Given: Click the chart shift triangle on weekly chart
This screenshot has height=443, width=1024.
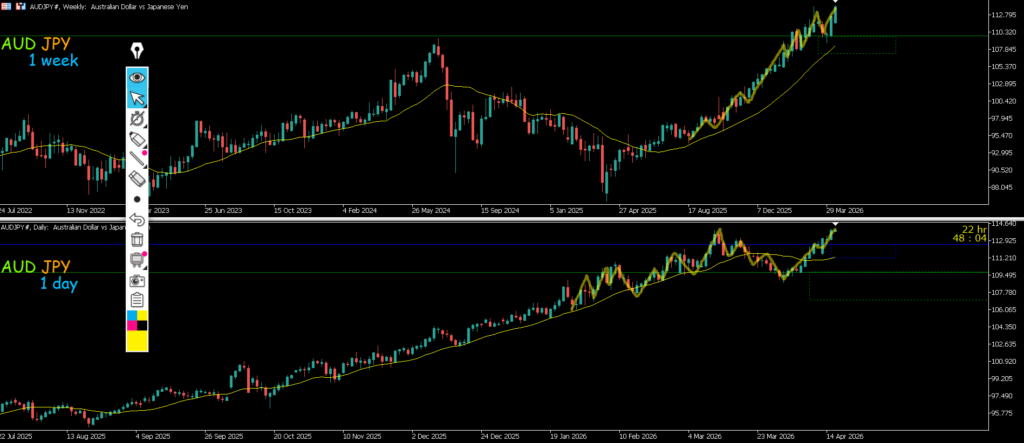Looking at the screenshot, I should point(835,2).
